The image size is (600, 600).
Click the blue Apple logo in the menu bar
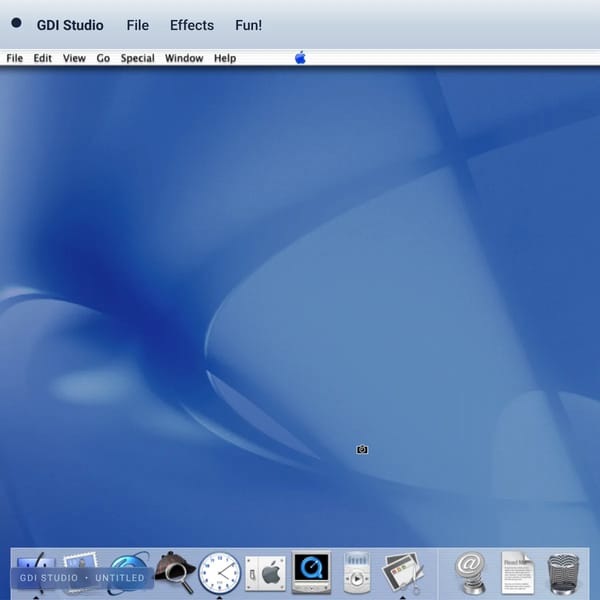click(x=300, y=58)
